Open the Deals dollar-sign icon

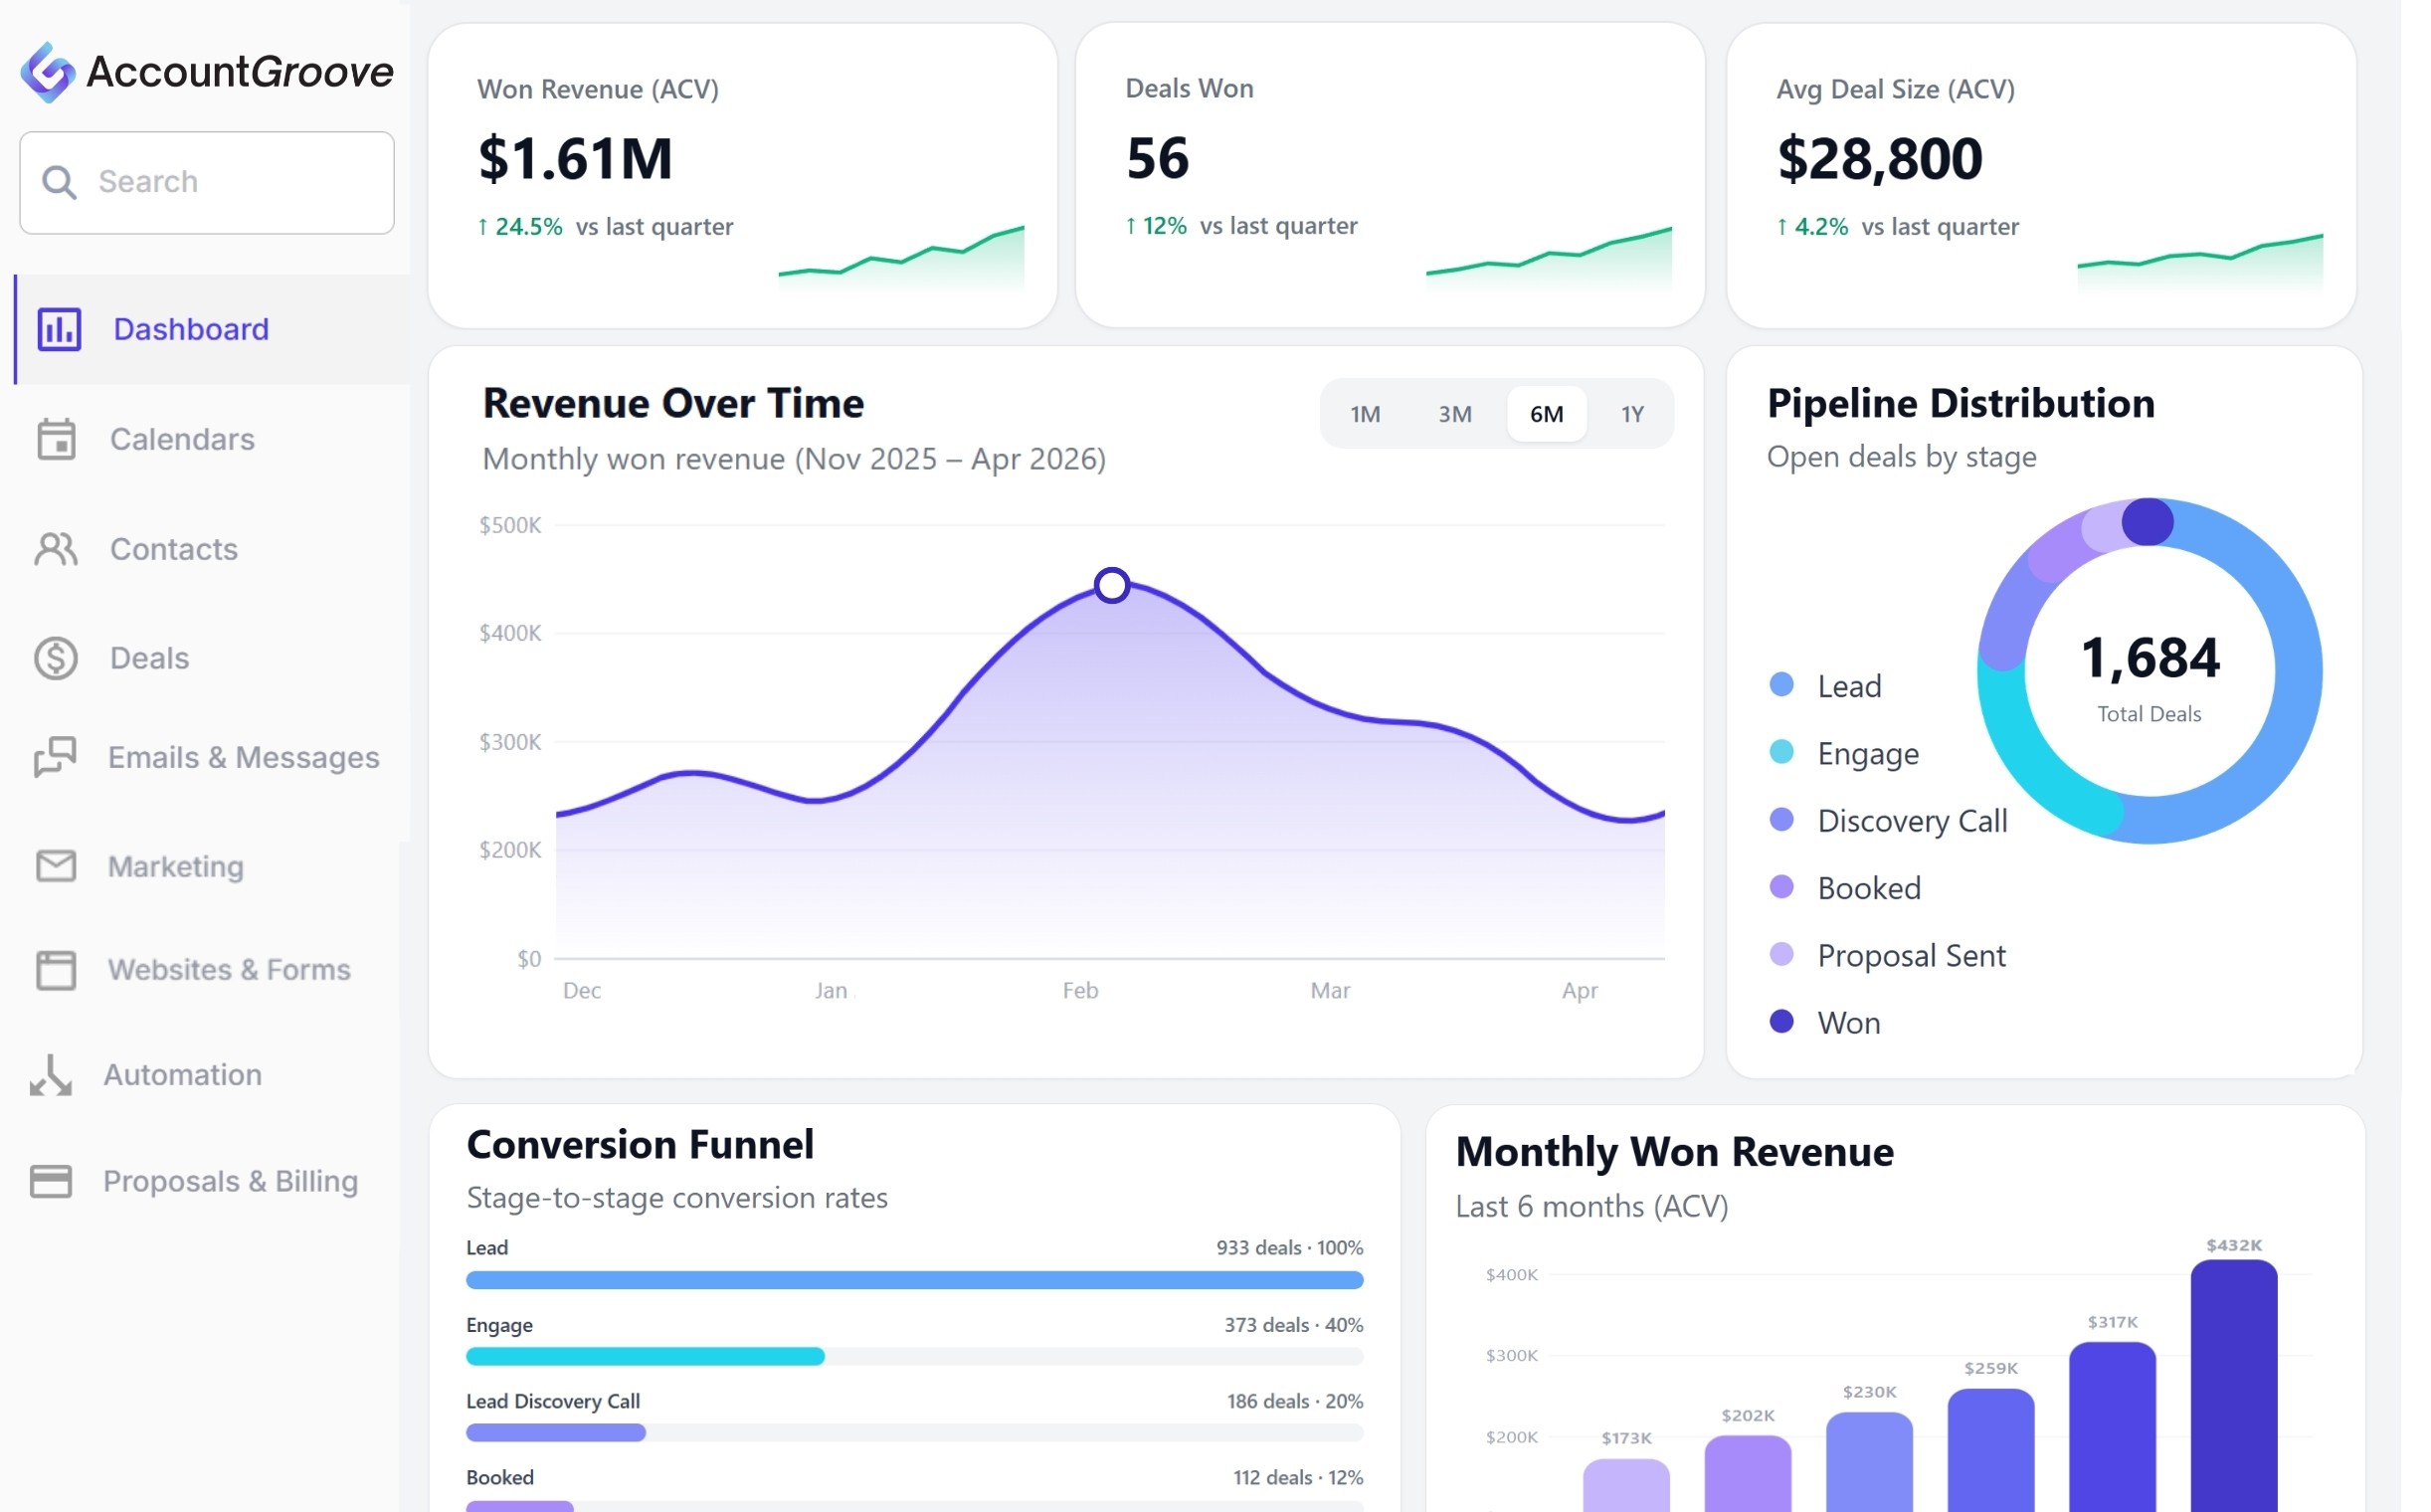coord(56,658)
